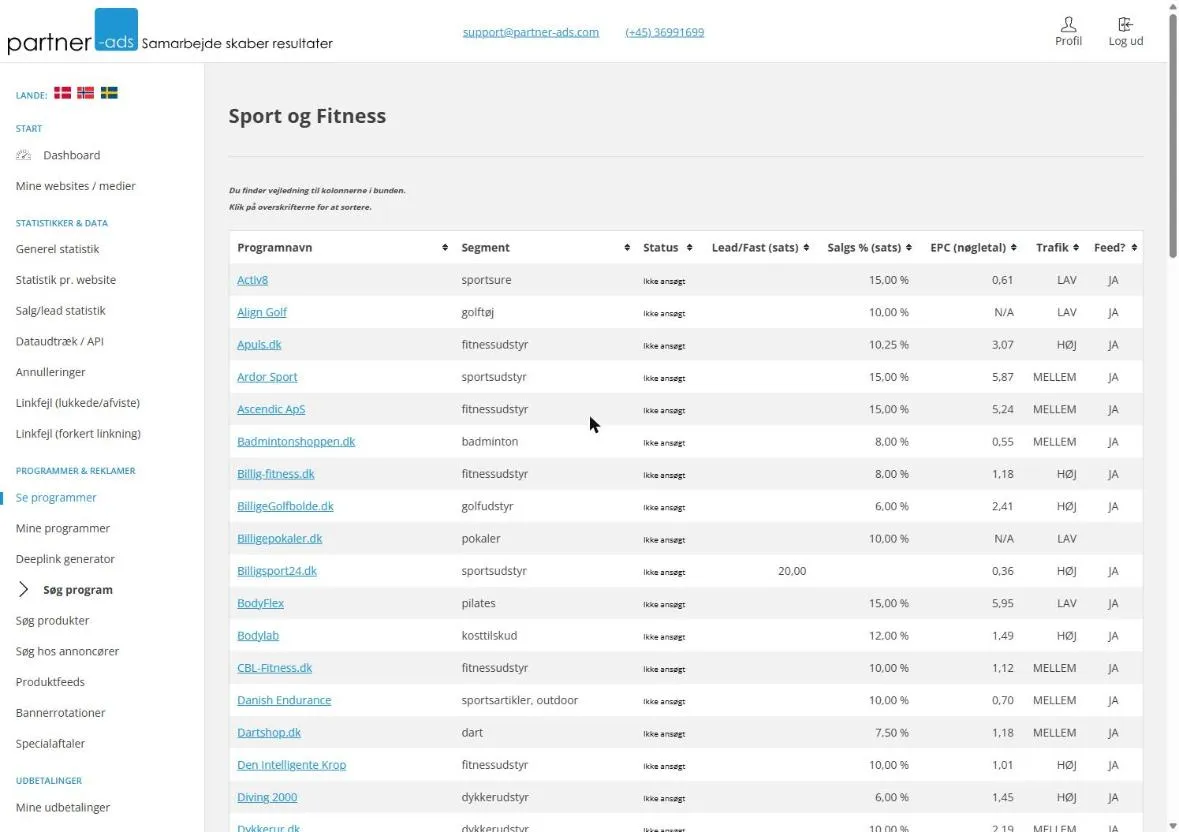Expand the Søg program chevron
The width and height of the screenshot is (1179, 832).
[x=23, y=589]
